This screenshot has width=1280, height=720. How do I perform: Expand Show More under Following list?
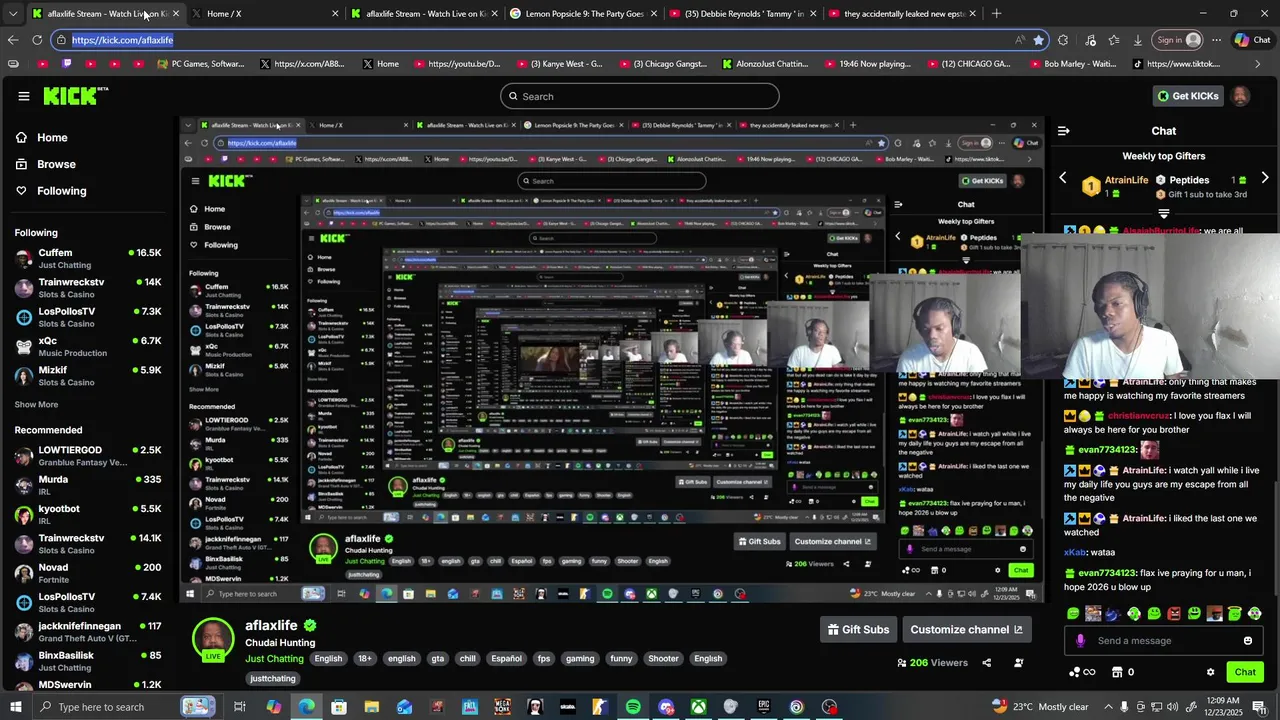point(36,405)
